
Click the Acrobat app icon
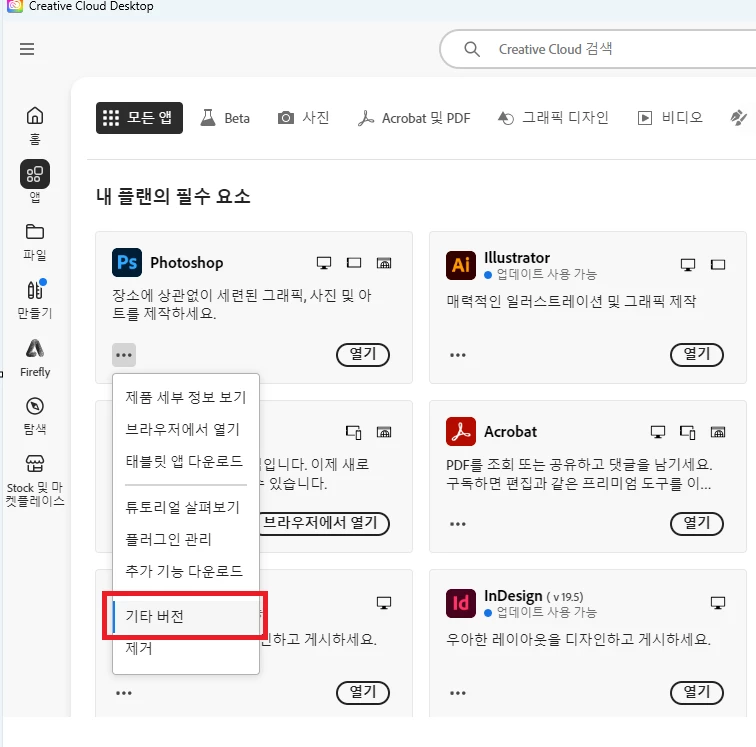pos(461,432)
